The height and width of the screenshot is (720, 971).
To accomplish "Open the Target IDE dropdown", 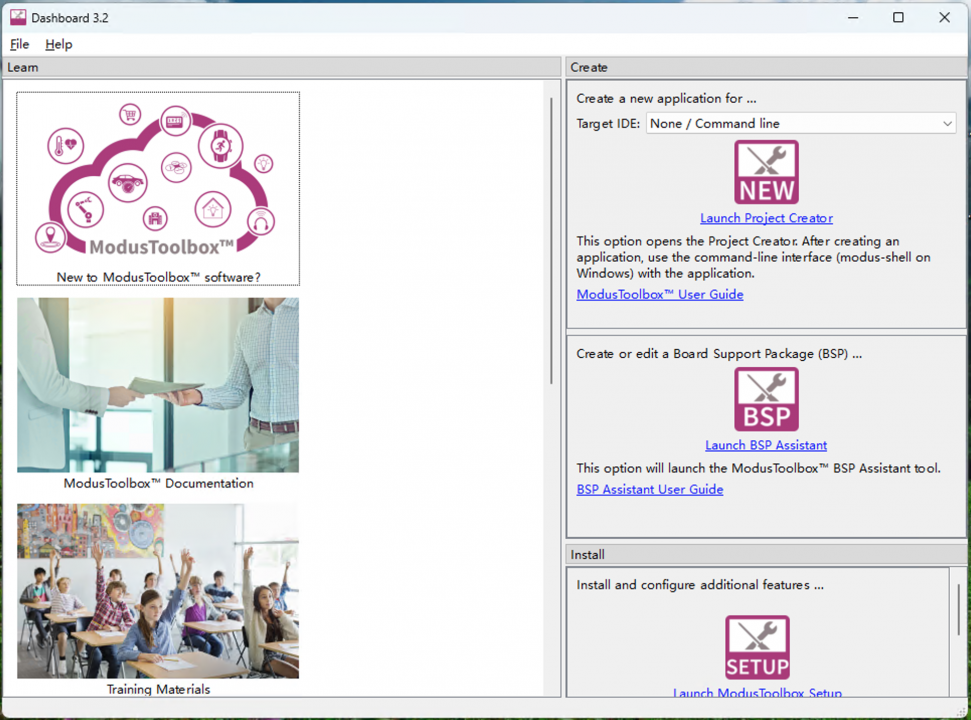I will (801, 123).
